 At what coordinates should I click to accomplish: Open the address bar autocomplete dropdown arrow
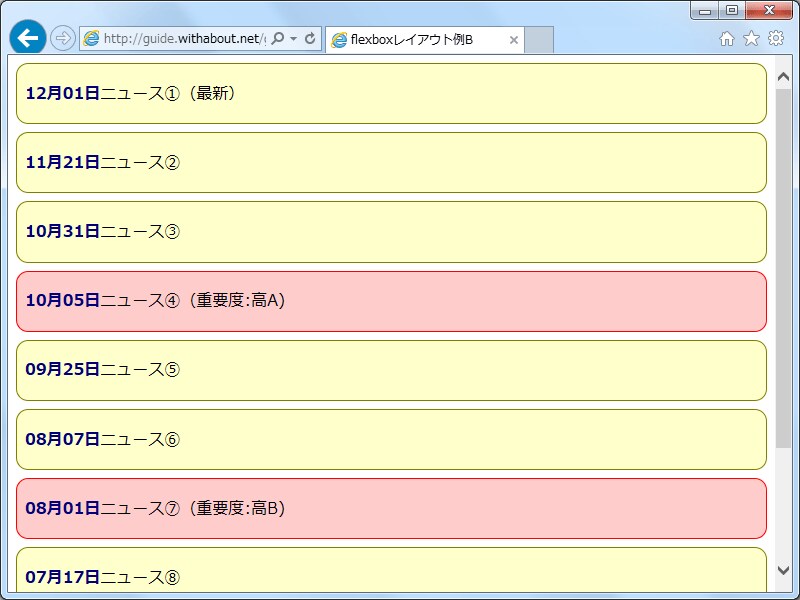(293, 38)
